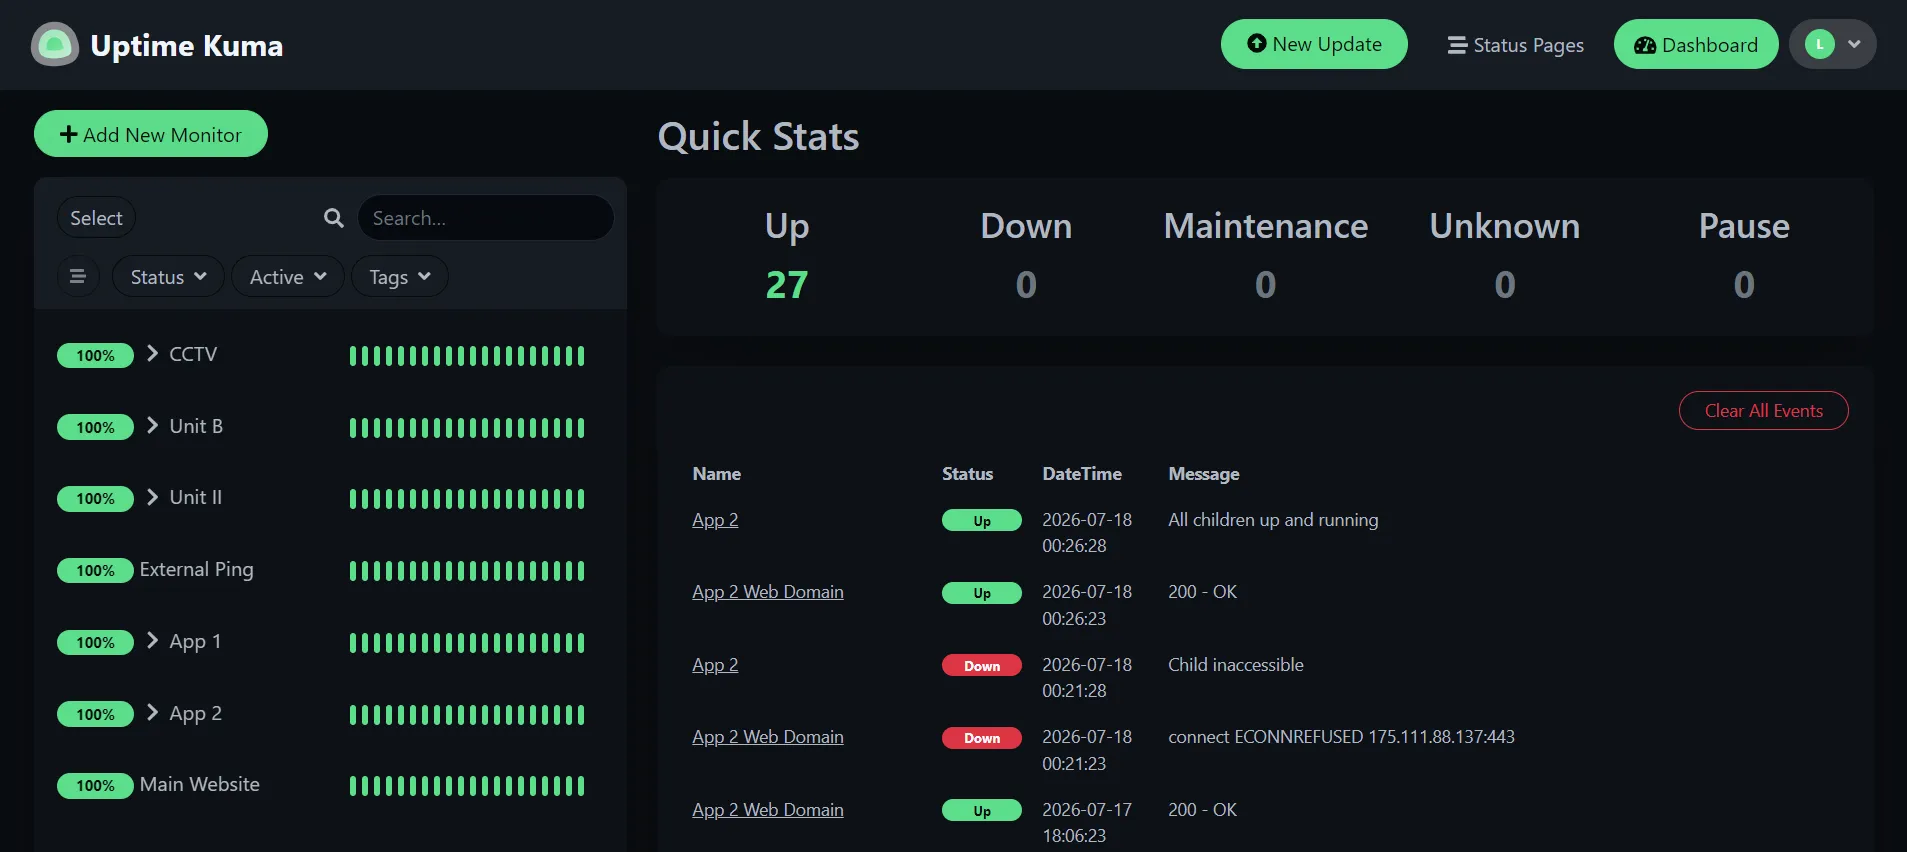Focus the Search input field
This screenshot has height=852, width=1907.
(486, 218)
